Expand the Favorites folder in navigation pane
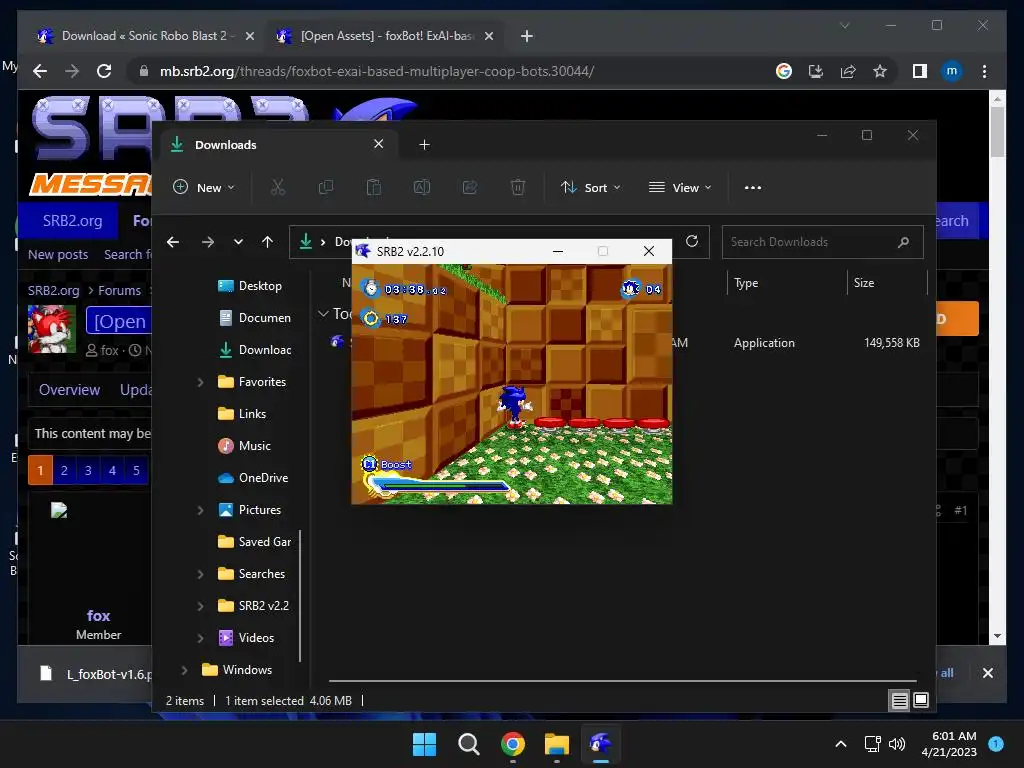 (200, 382)
